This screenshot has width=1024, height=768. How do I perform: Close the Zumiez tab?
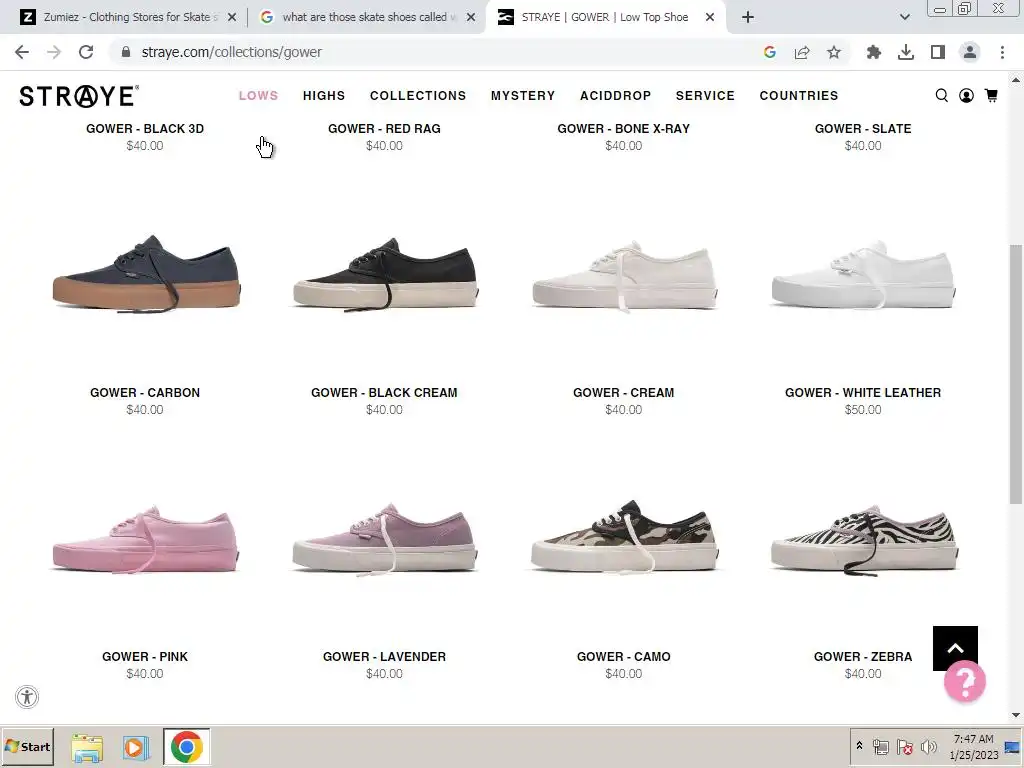(x=231, y=18)
